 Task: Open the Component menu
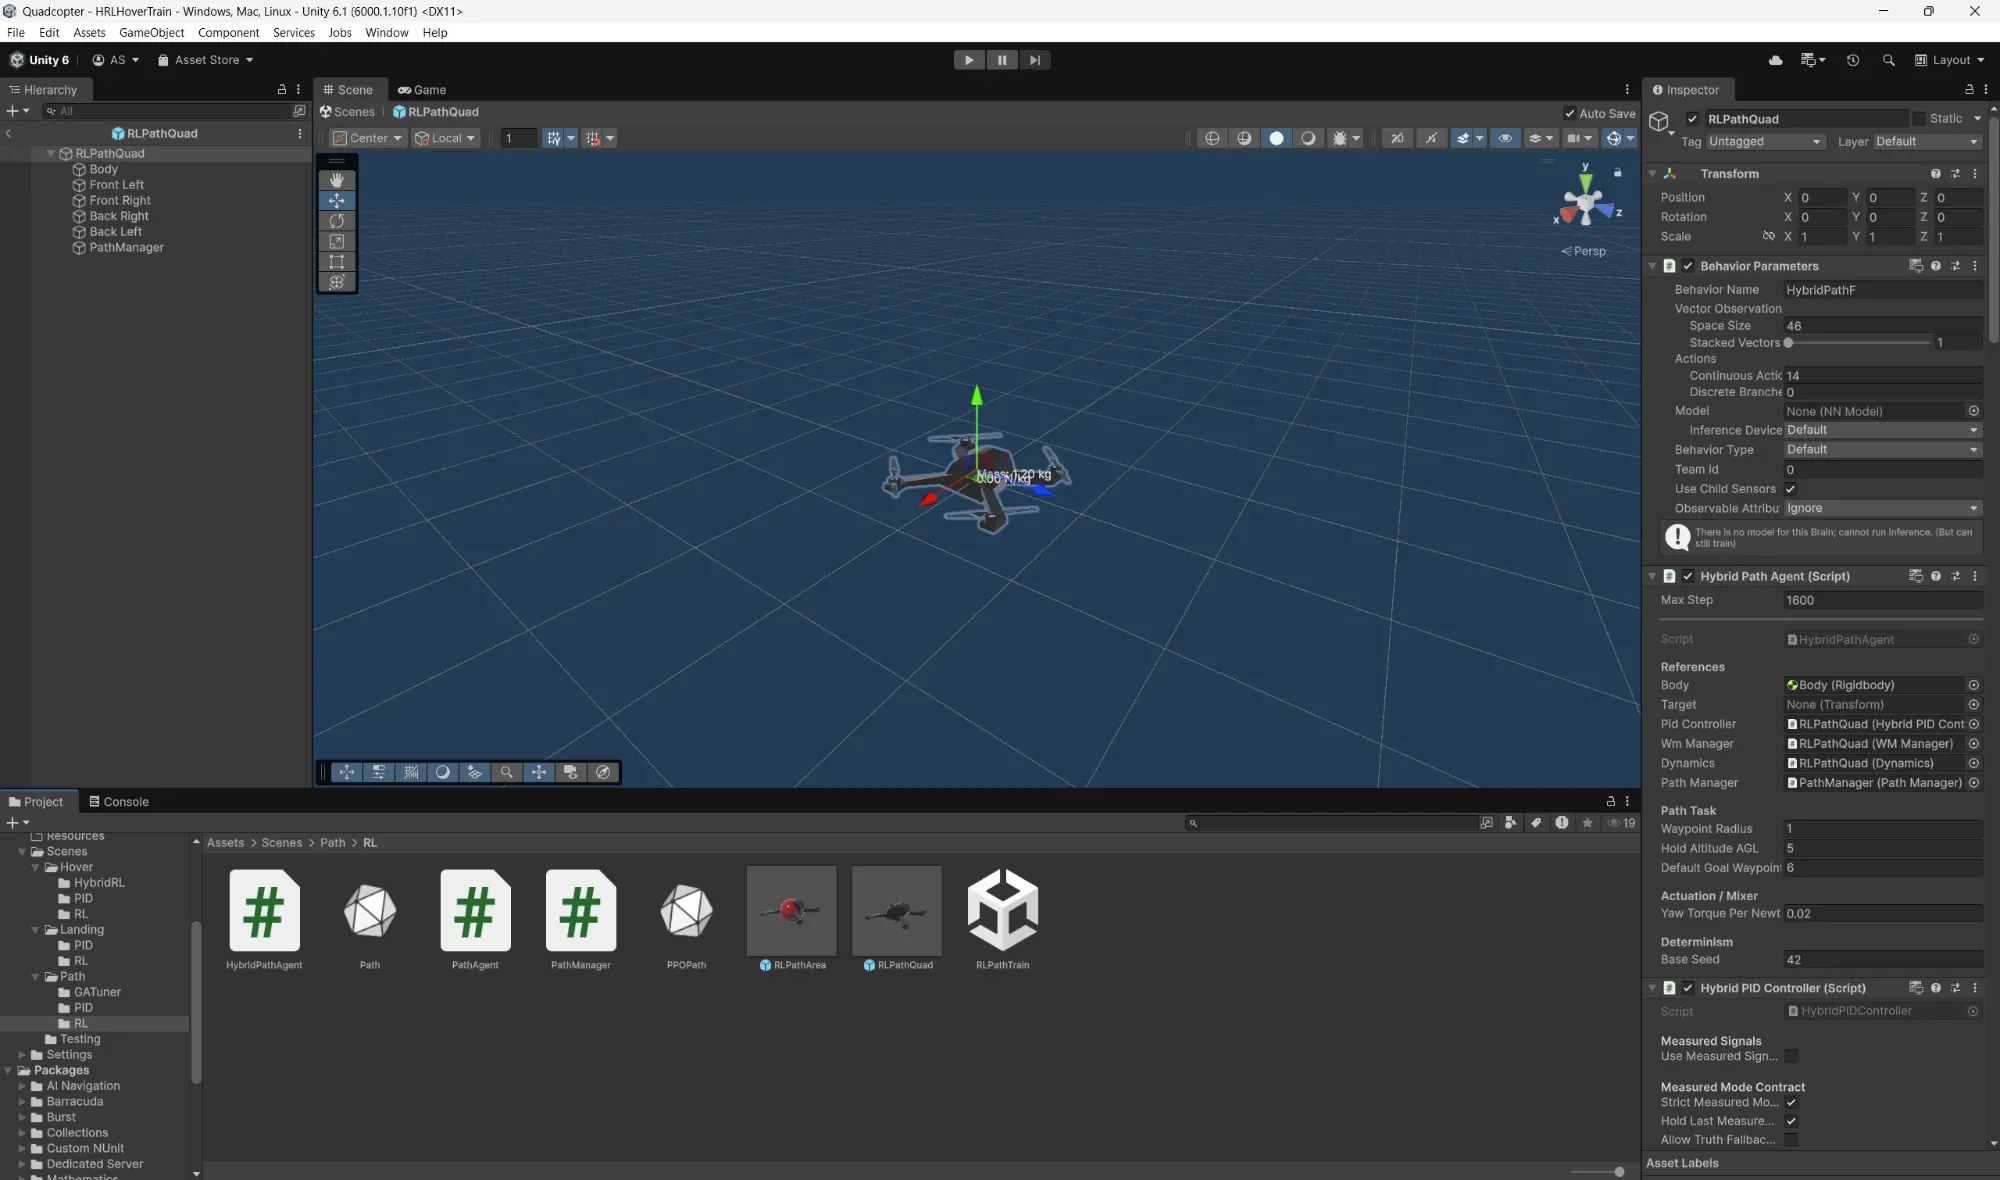(x=228, y=32)
